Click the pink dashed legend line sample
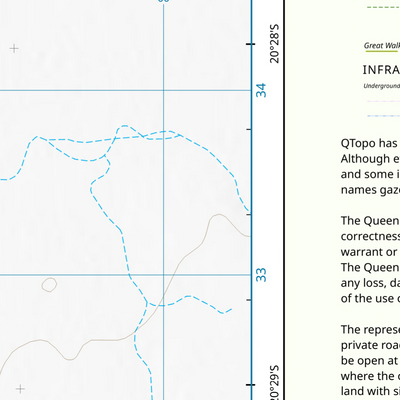 pyautogui.click(x=383, y=101)
